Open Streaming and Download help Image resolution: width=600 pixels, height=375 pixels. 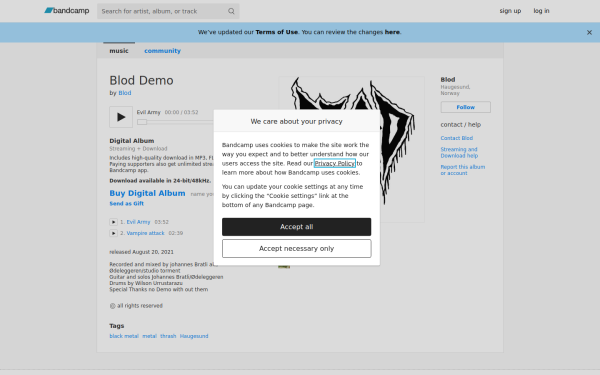click(x=459, y=152)
